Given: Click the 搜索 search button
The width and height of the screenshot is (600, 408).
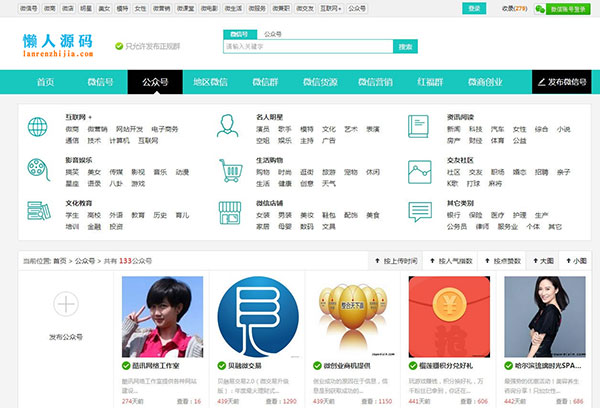Looking at the screenshot, I should coord(405,47).
